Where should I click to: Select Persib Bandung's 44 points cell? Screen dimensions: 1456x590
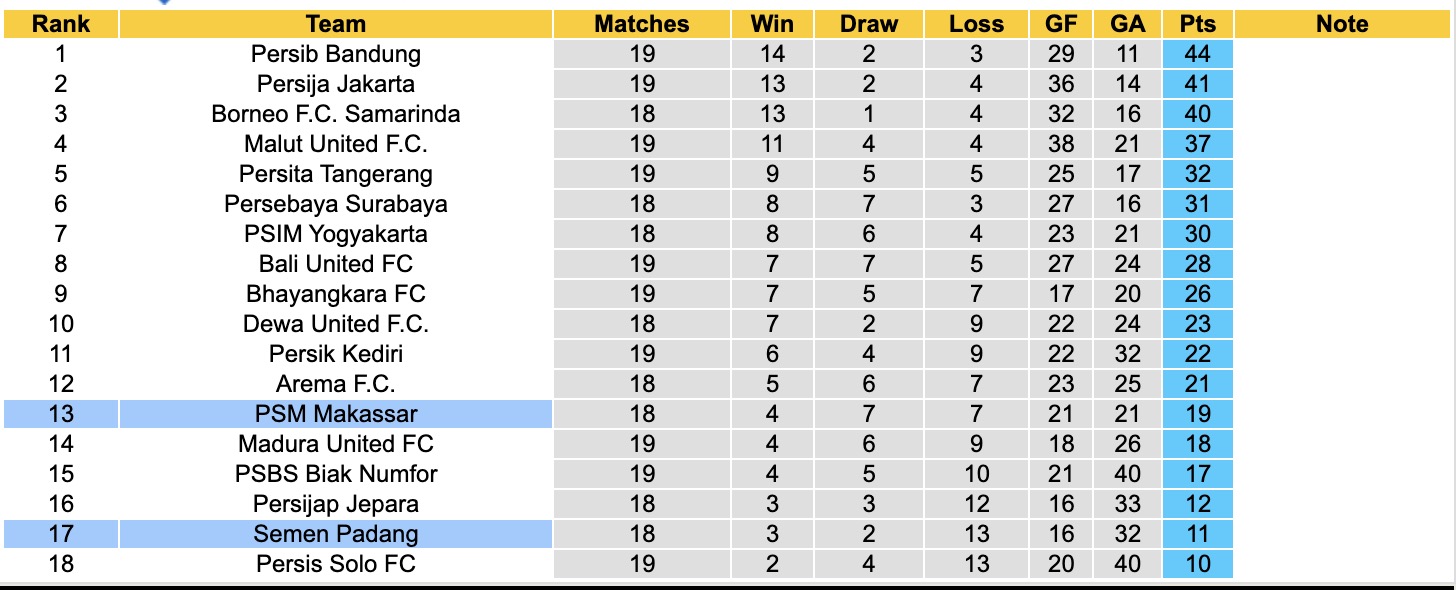coord(1197,54)
